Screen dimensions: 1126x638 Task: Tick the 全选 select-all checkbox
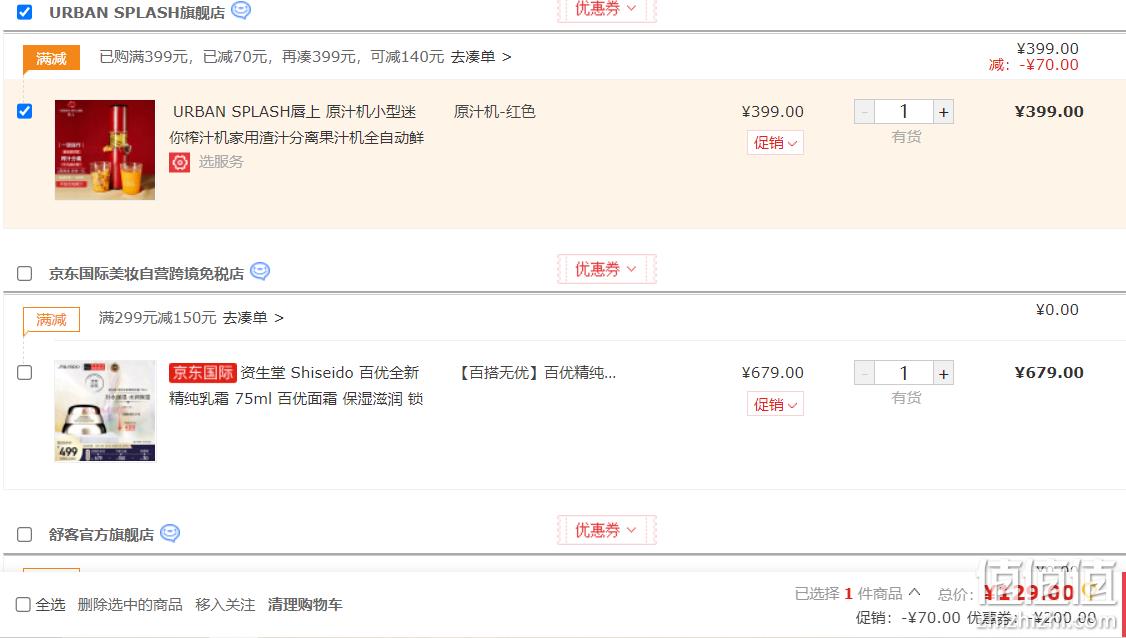(x=23, y=605)
